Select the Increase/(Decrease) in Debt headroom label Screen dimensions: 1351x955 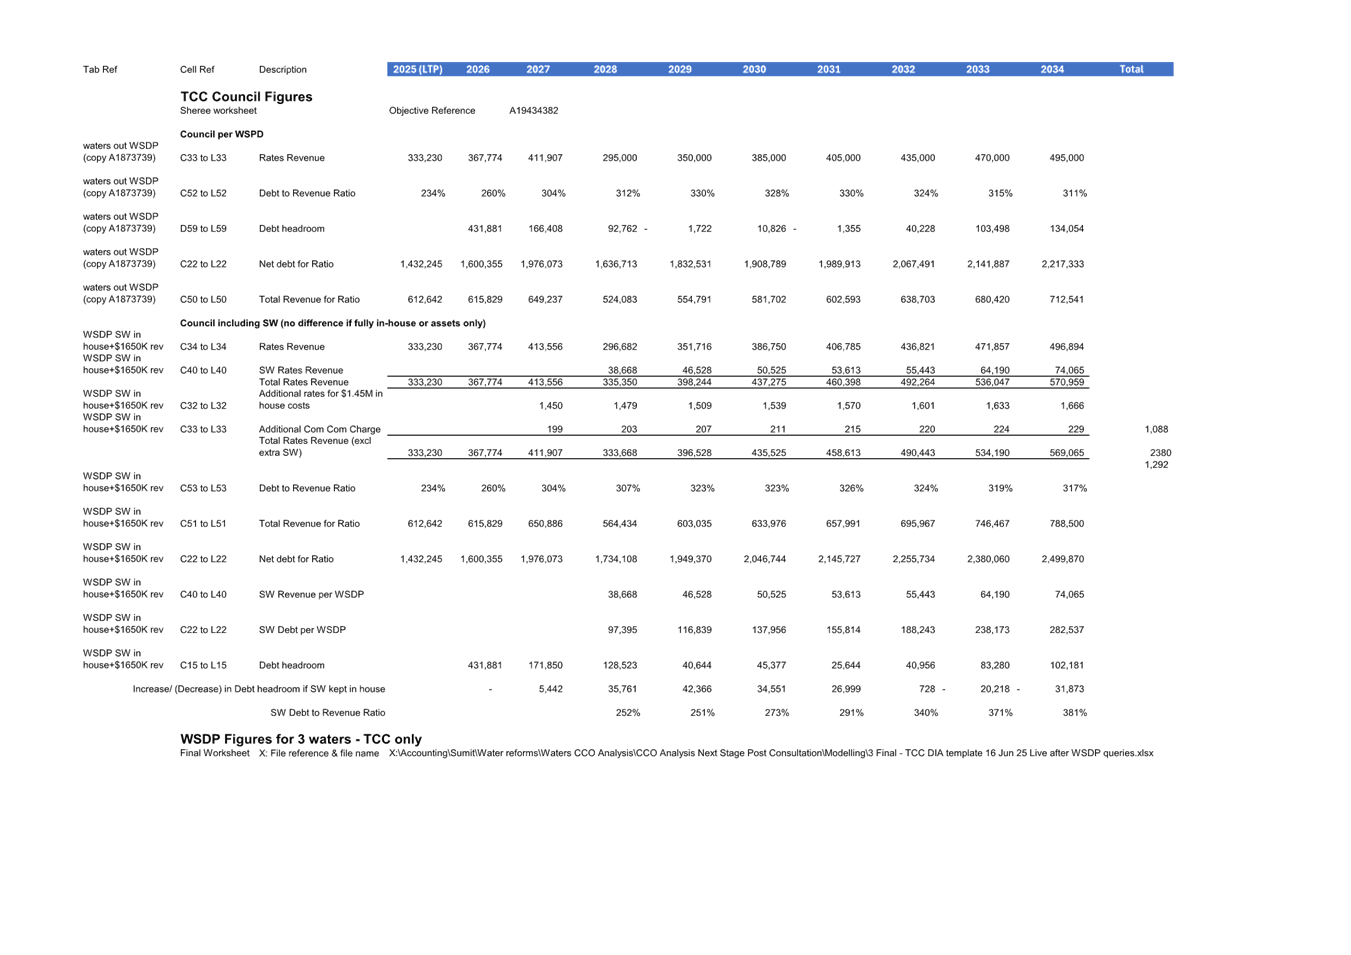[x=259, y=689]
